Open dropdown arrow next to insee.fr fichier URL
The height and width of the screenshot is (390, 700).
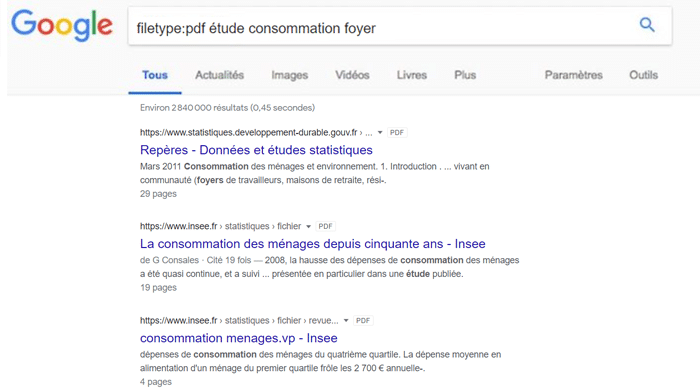(x=308, y=227)
